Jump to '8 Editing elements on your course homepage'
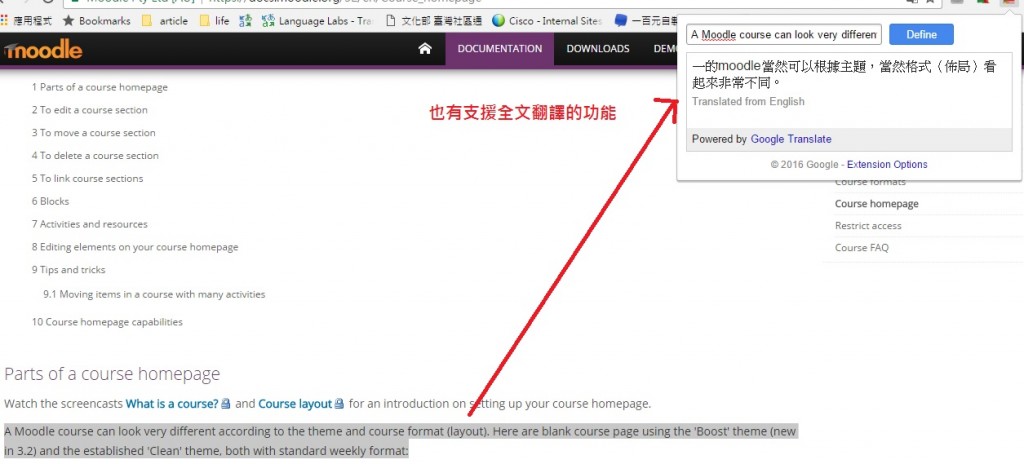This screenshot has width=1024, height=464. 135,247
